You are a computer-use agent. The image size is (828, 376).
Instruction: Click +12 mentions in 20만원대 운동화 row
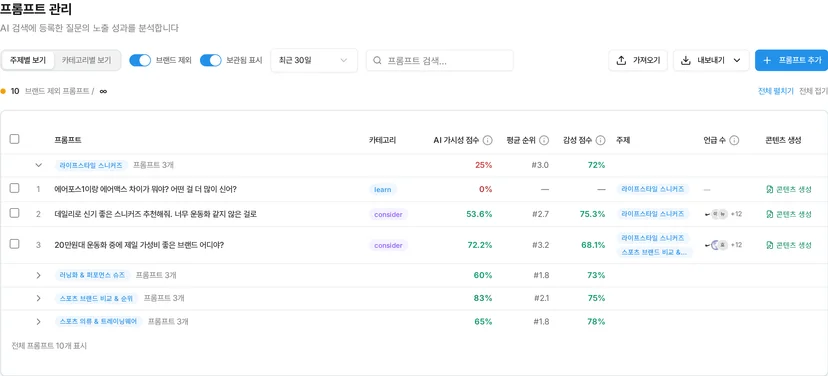click(736, 245)
